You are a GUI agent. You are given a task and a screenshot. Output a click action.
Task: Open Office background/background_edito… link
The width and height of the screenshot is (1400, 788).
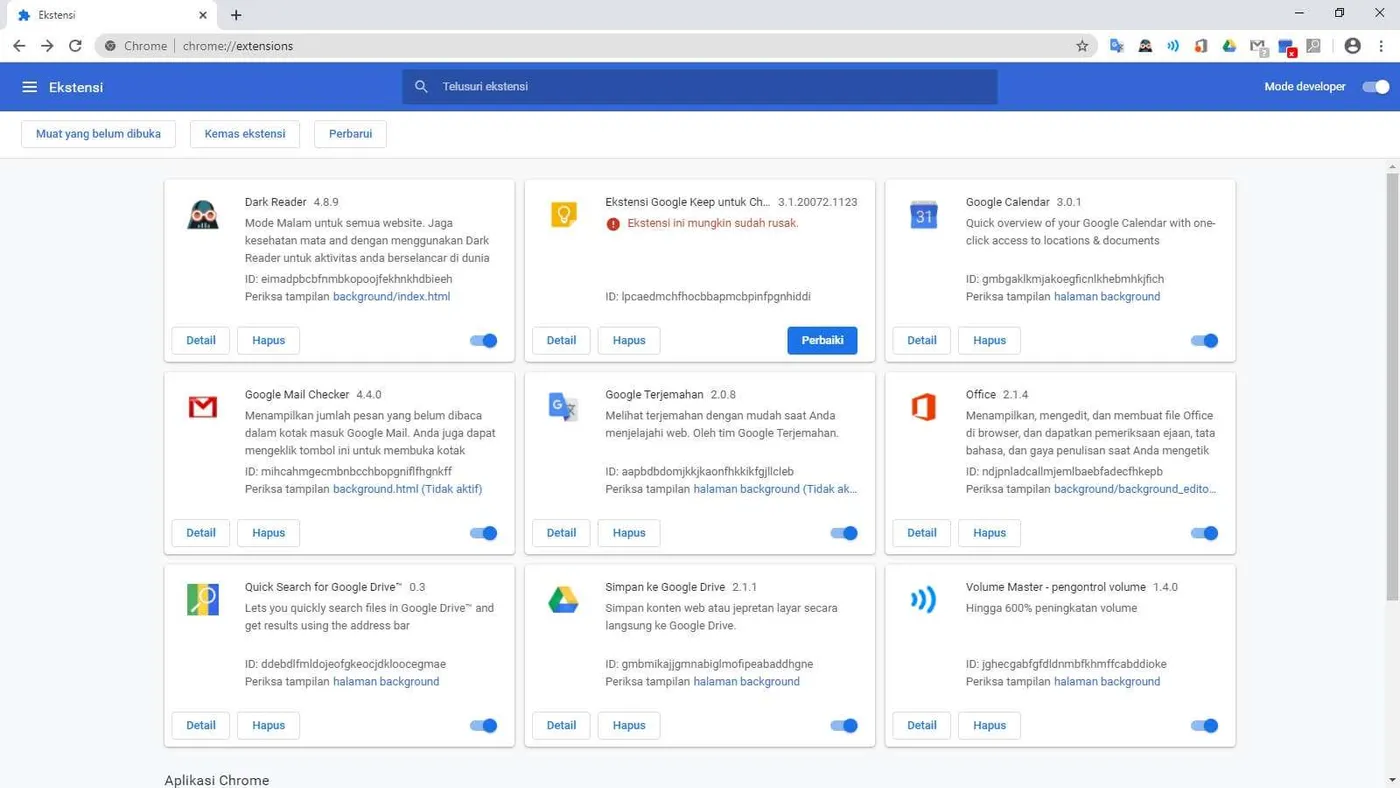1135,489
